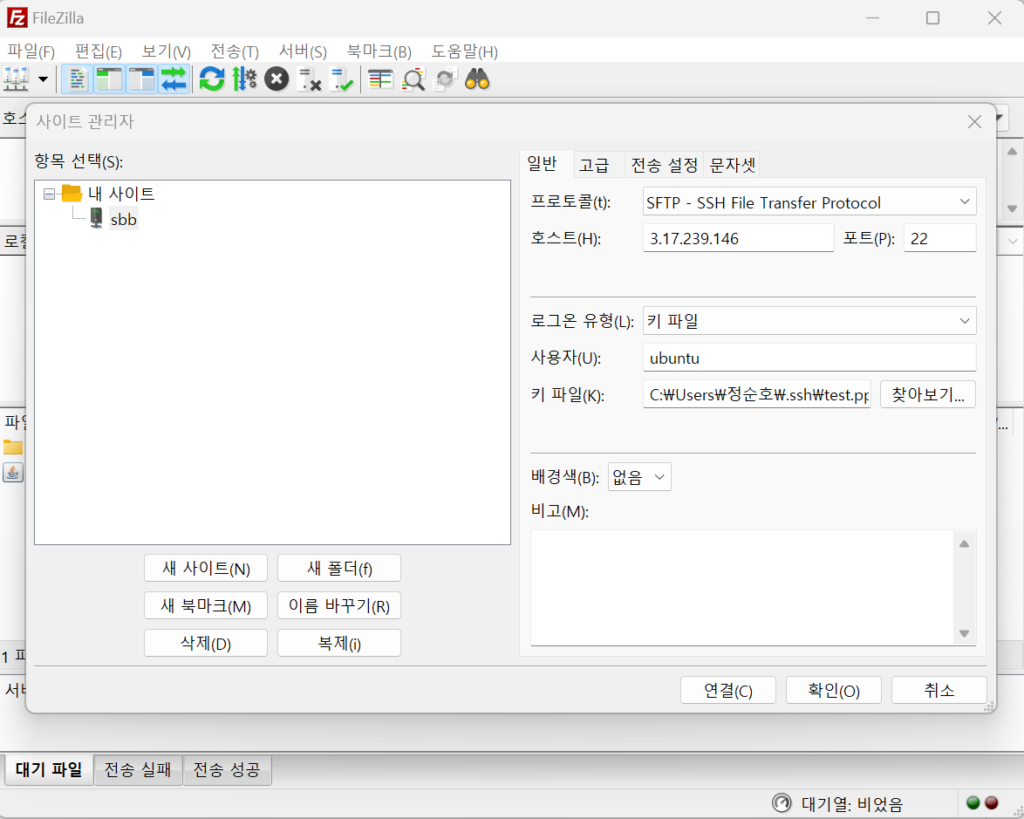Close the 사이트 관리자 dialog
The width and height of the screenshot is (1024, 819).
tap(974, 121)
